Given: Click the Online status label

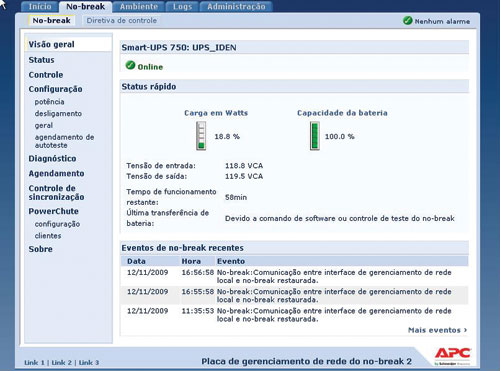Looking at the screenshot, I should pyautogui.click(x=150, y=67).
